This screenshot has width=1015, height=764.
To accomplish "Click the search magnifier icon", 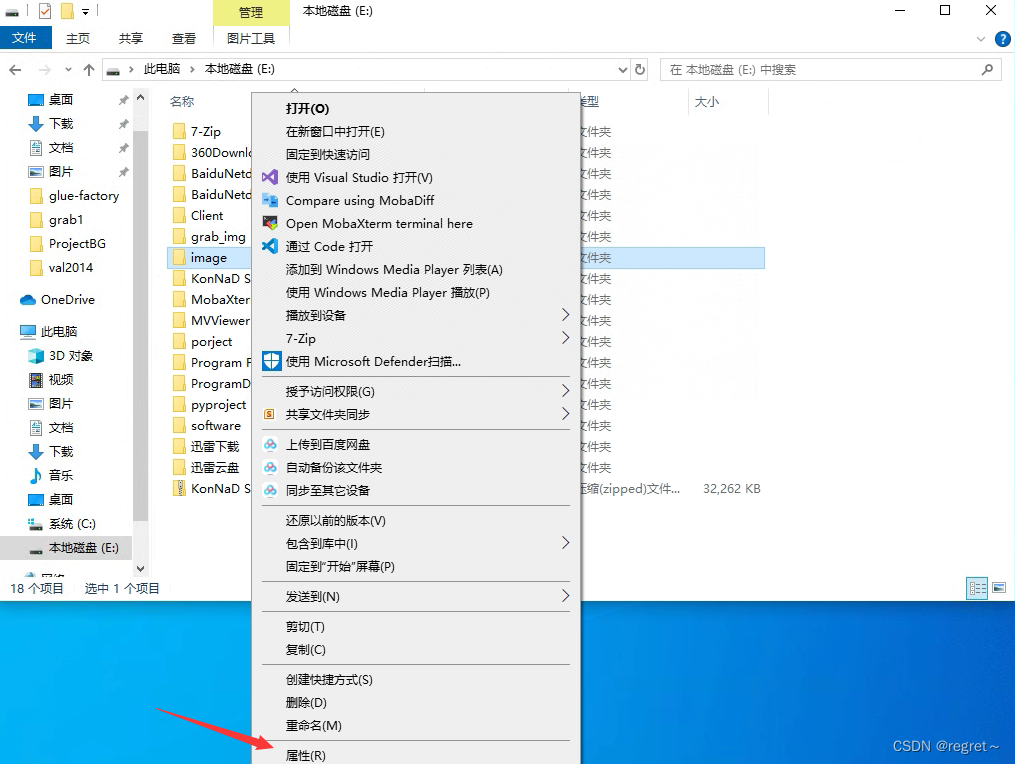I will pyautogui.click(x=987, y=69).
